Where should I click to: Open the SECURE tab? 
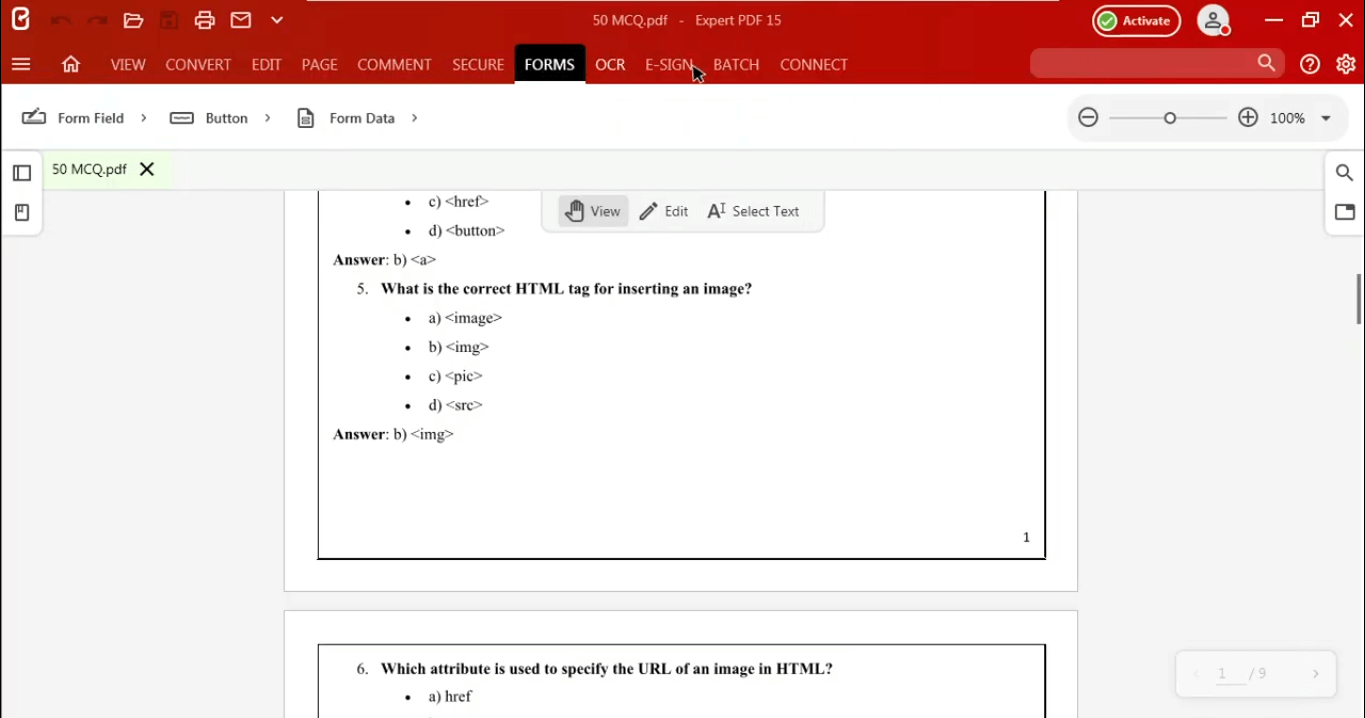tap(478, 65)
